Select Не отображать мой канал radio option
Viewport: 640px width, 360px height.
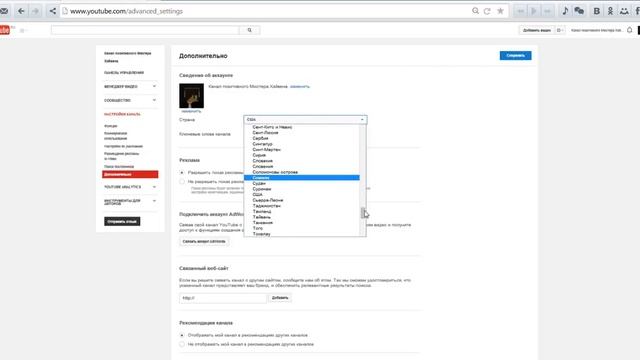coord(182,344)
